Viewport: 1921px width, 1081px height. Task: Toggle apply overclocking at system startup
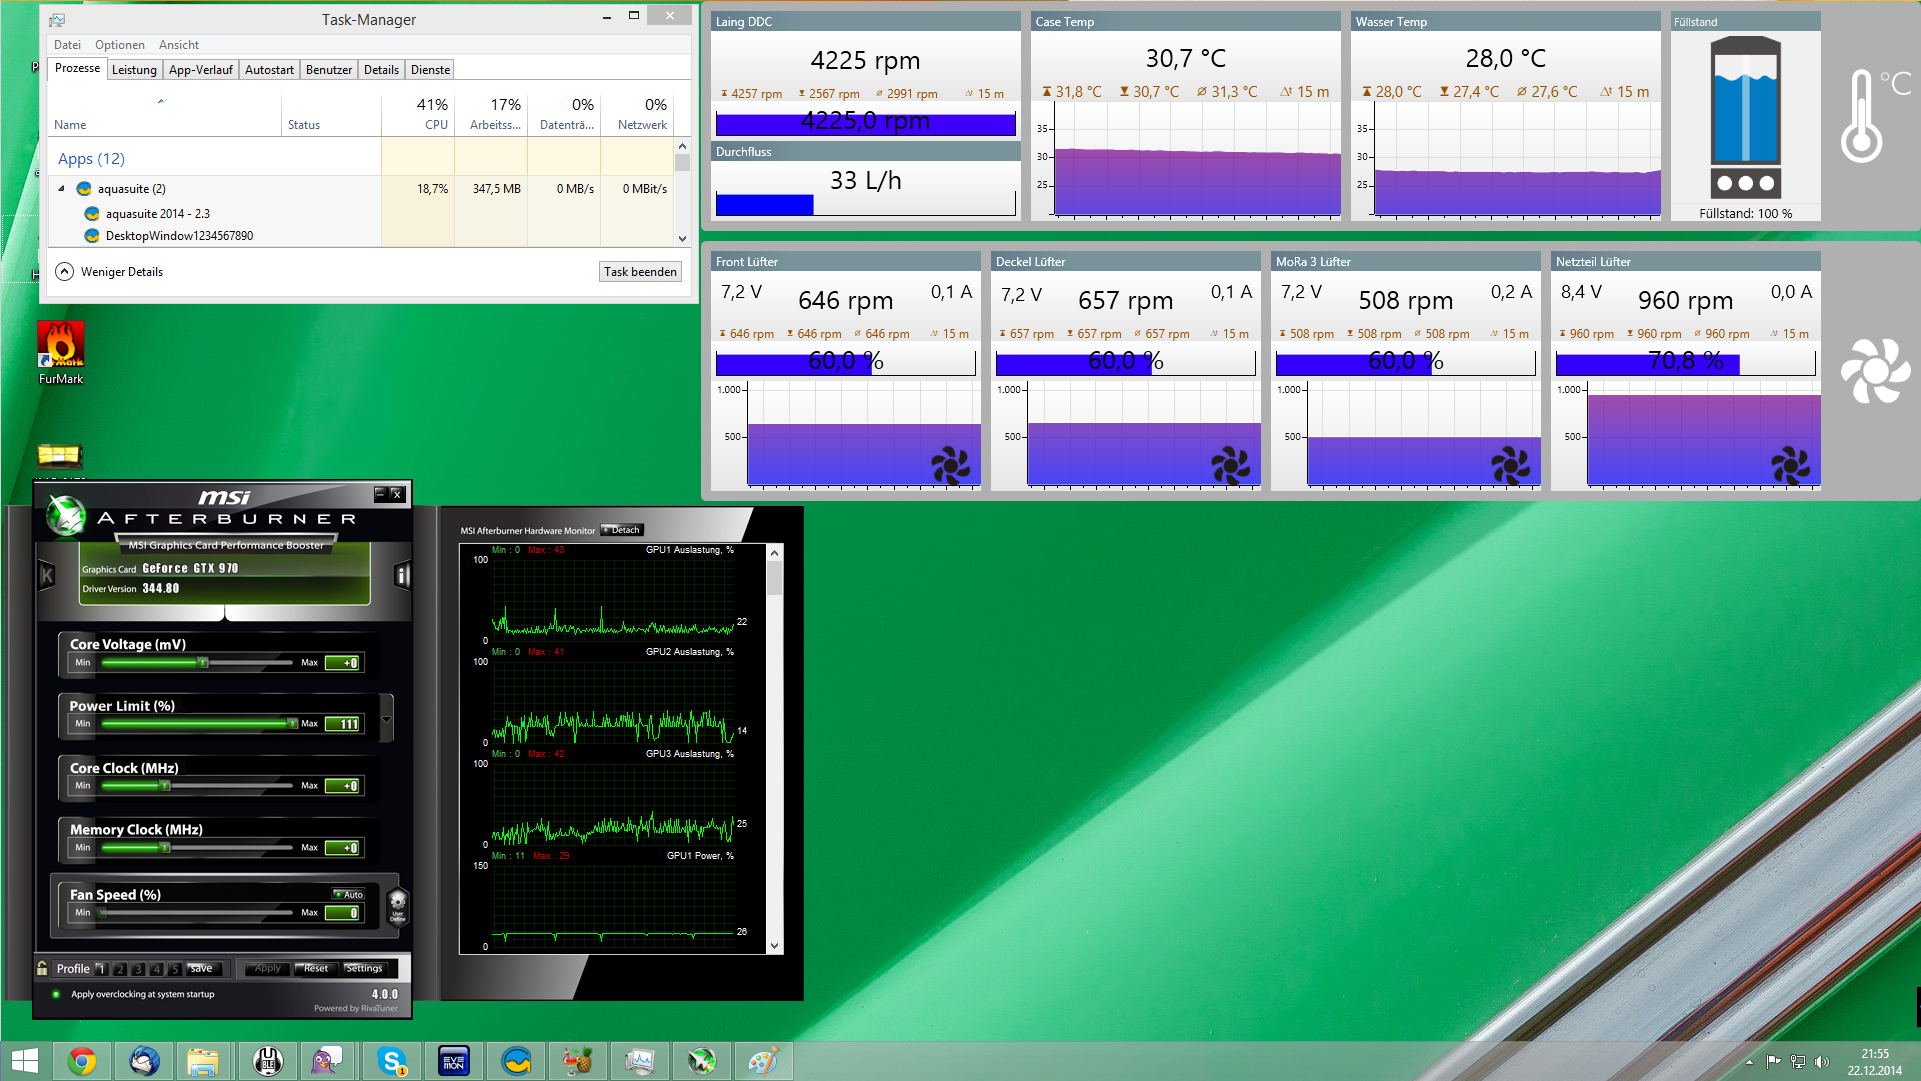56,994
